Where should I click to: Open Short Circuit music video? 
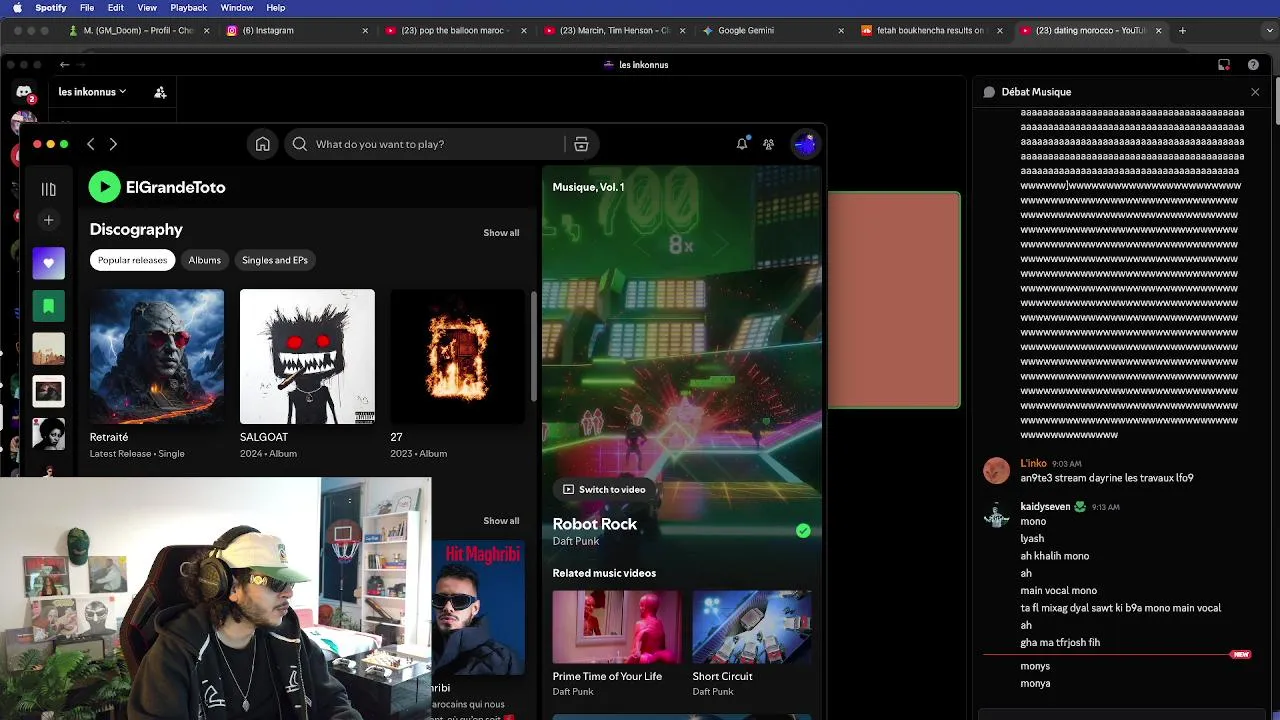pyautogui.click(x=752, y=627)
